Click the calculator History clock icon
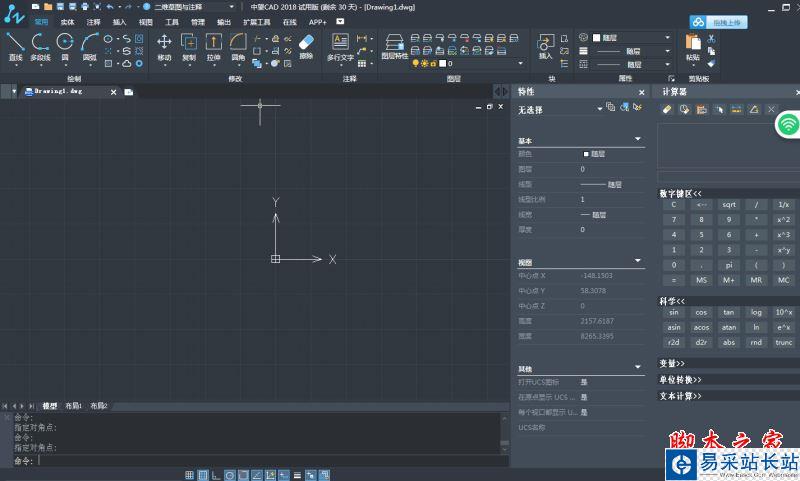800x481 pixels. pyautogui.click(x=684, y=109)
